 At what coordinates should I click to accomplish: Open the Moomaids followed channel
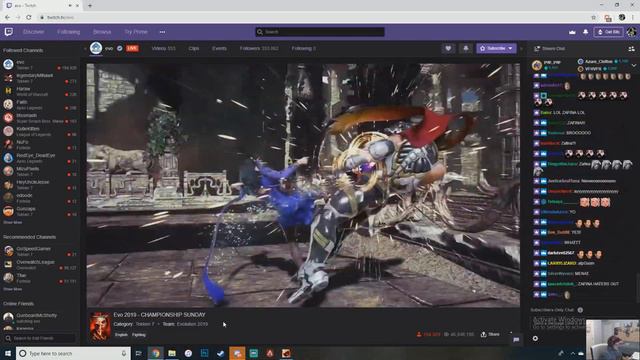40,118
